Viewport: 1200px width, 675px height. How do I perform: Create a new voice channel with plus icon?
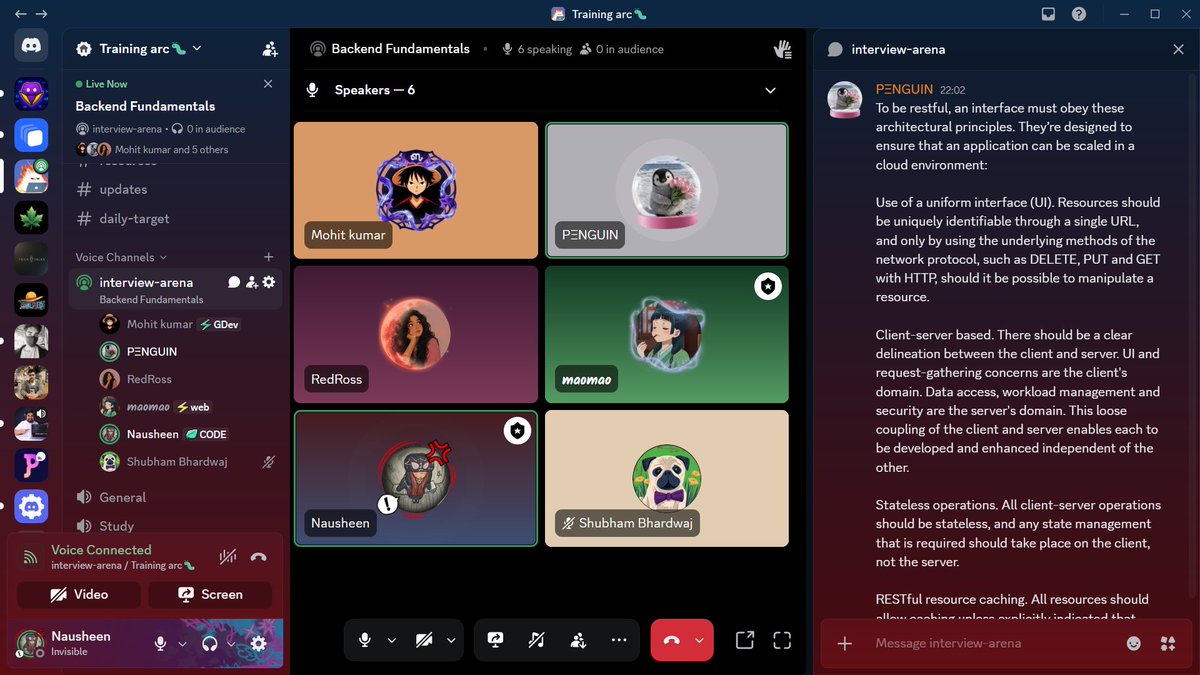[x=268, y=257]
